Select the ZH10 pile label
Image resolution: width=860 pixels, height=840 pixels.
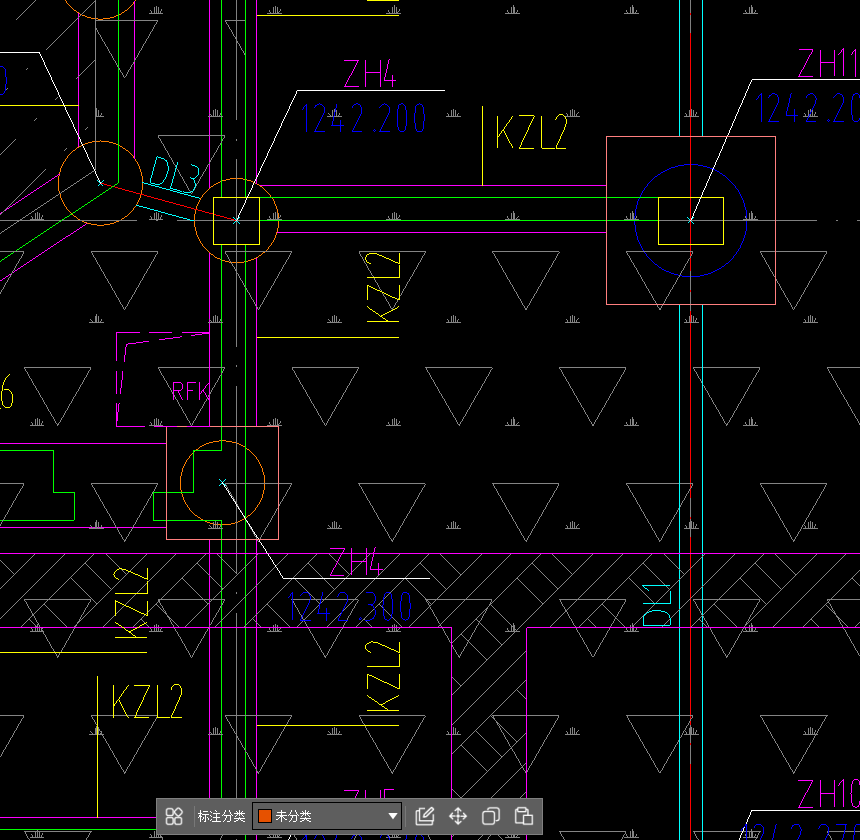click(828, 793)
